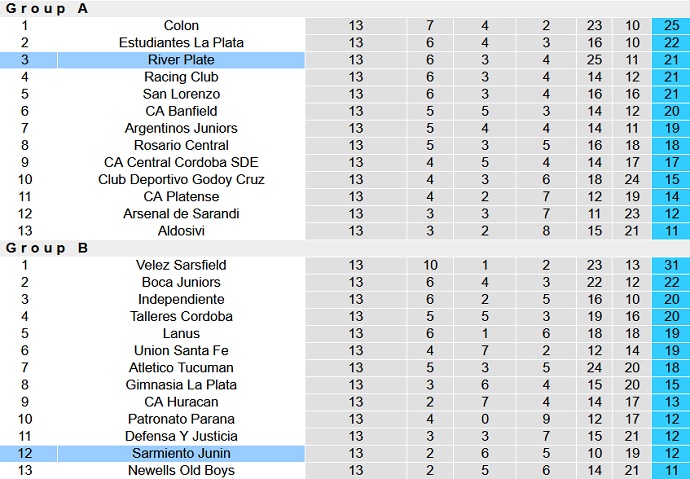Click the Group B header
Viewport: 690px width, 479px height.
point(48,248)
